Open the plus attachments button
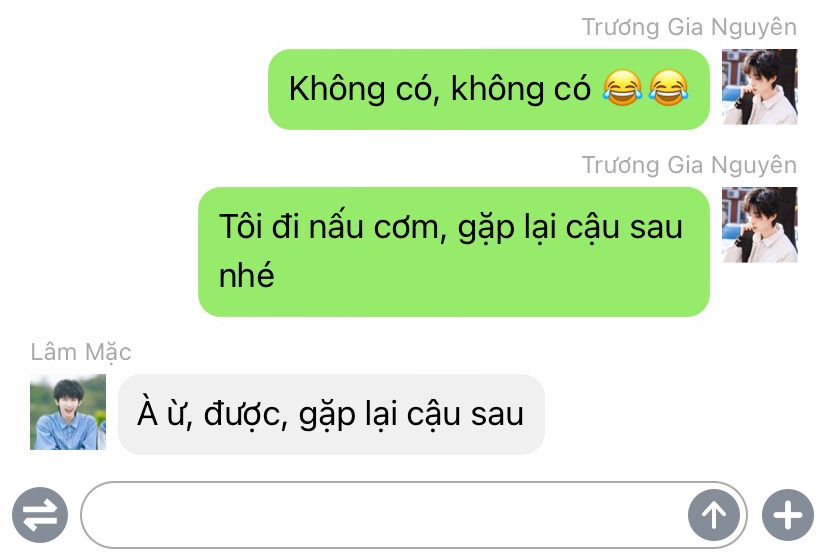The image size is (828, 559). point(788,515)
